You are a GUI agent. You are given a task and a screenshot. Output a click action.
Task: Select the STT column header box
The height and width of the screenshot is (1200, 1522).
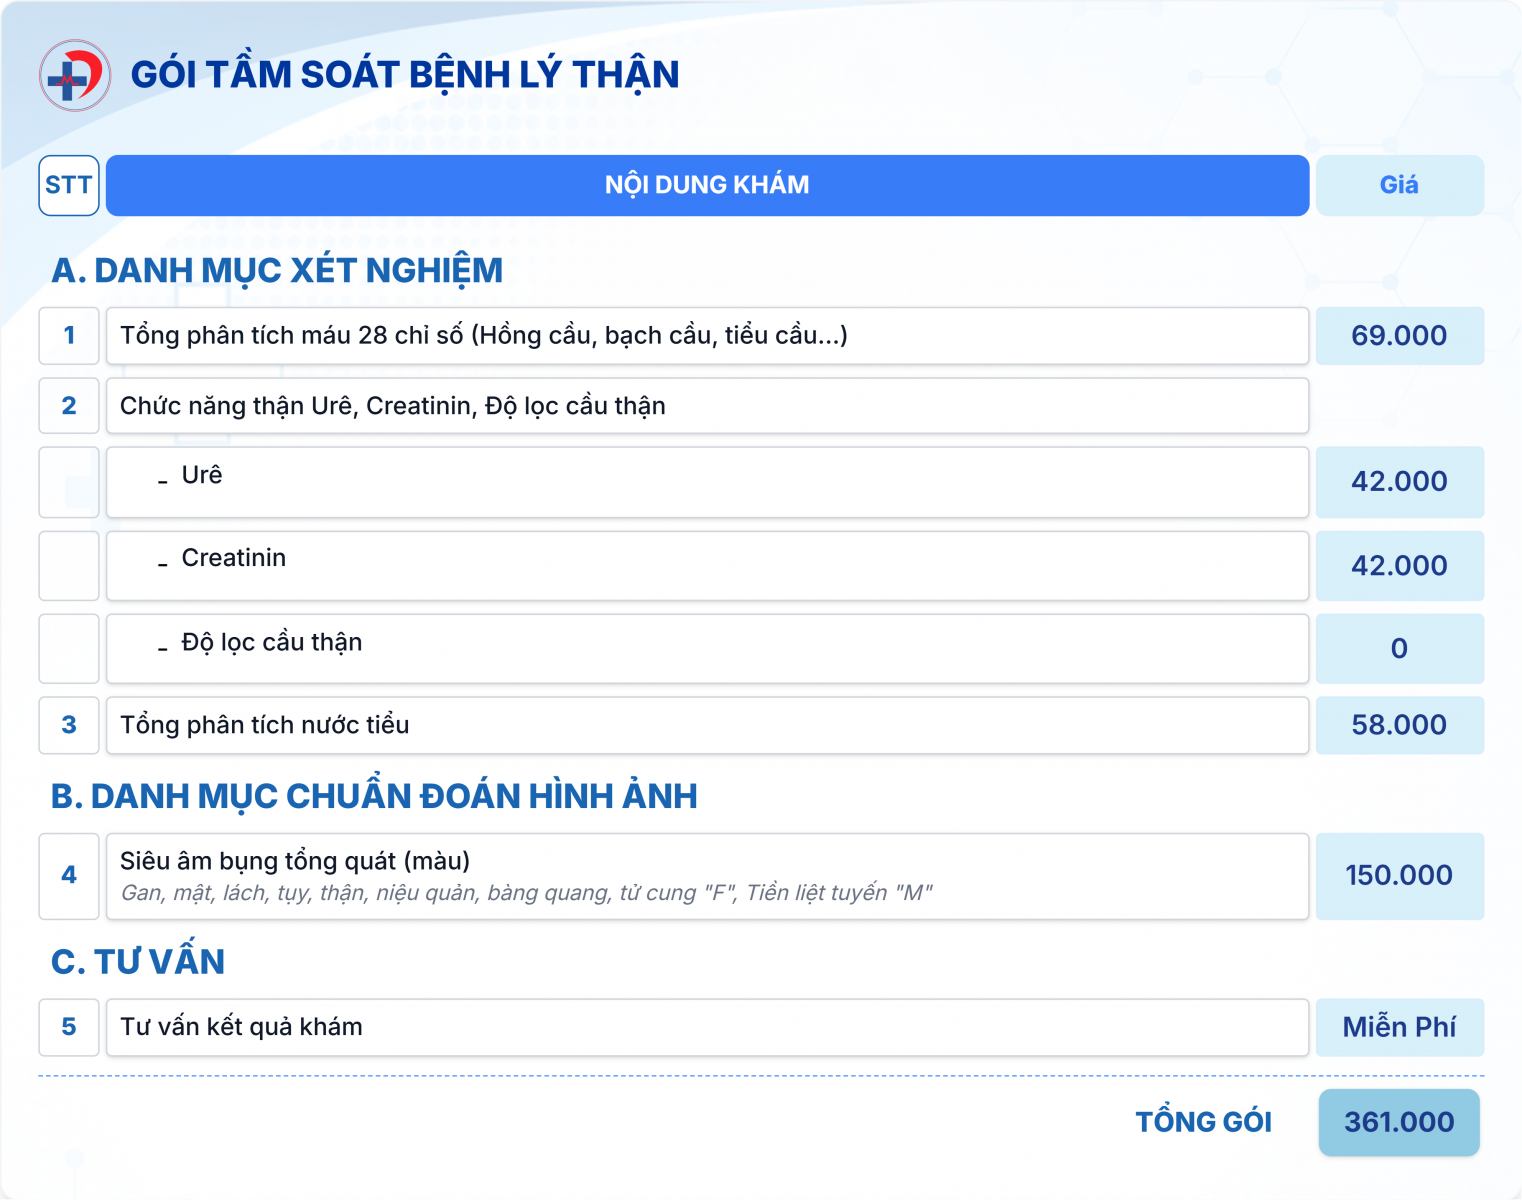tap(69, 185)
